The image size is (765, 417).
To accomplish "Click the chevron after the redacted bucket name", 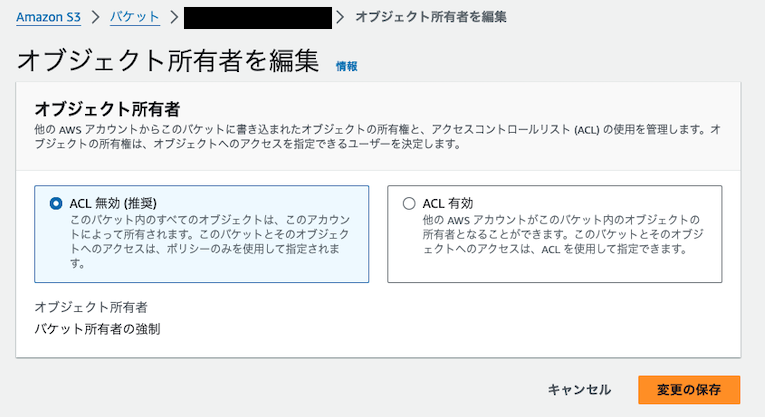I will point(340,18).
